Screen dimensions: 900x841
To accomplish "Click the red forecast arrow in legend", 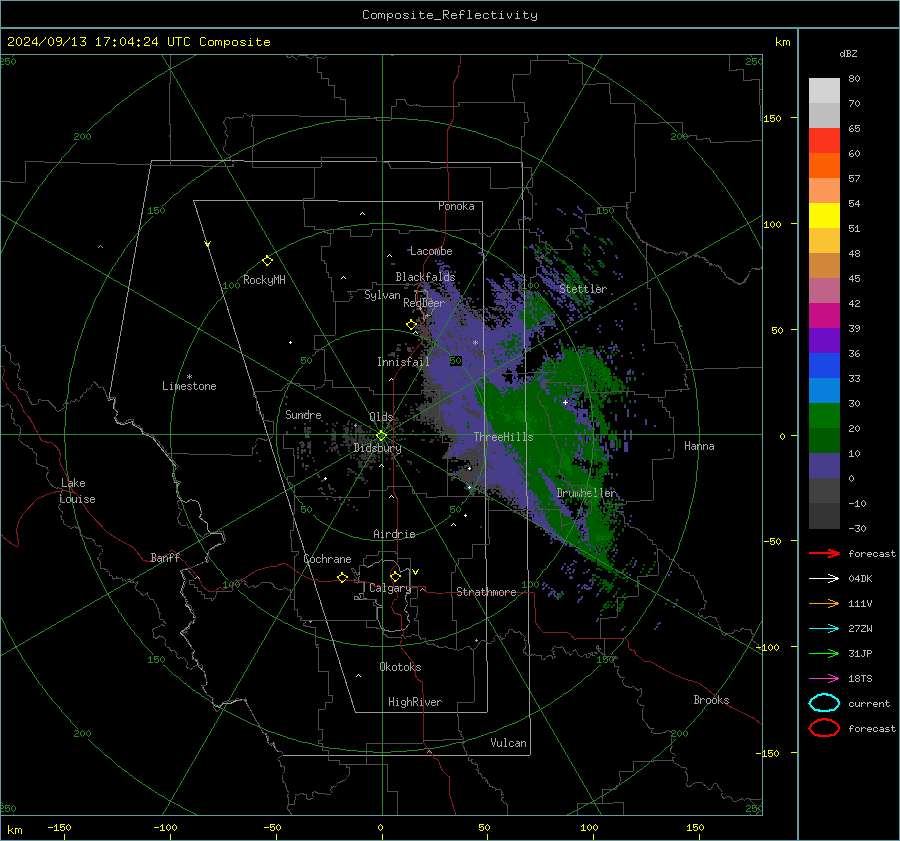I will [824, 553].
